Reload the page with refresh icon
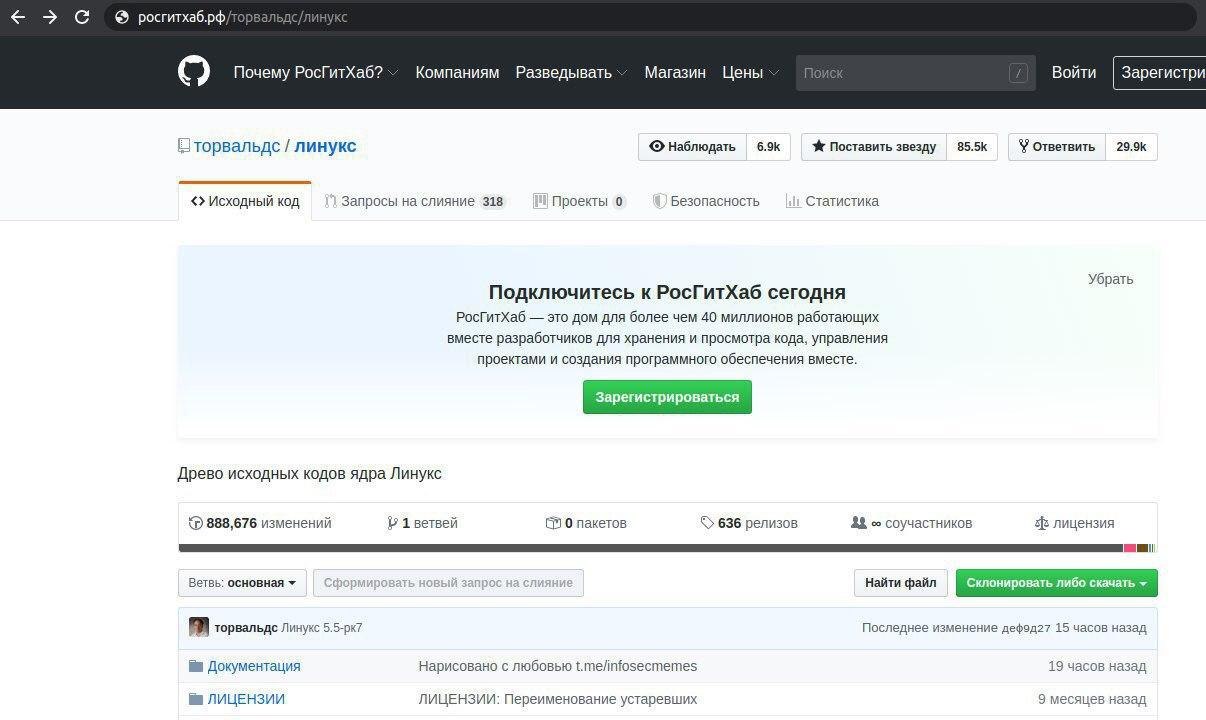The height and width of the screenshot is (720, 1206). [82, 17]
